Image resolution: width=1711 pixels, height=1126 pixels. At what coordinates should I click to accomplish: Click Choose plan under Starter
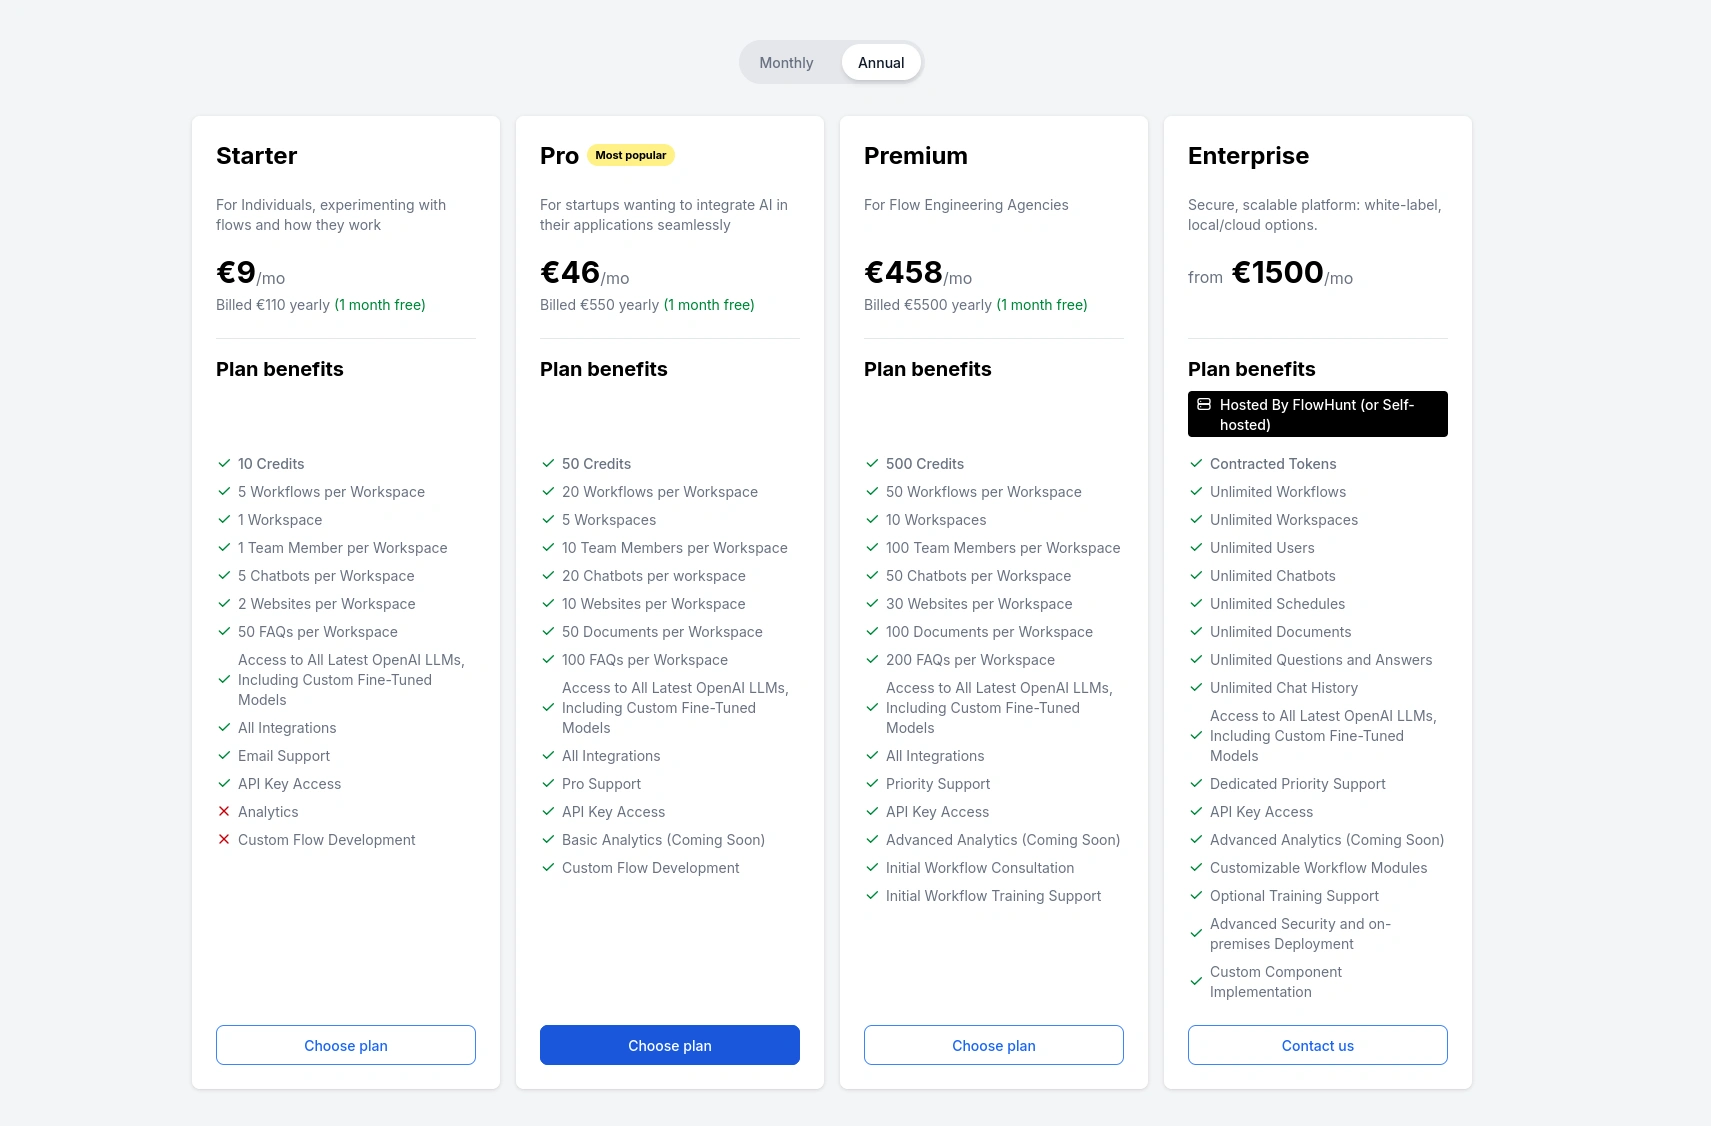(x=345, y=1045)
